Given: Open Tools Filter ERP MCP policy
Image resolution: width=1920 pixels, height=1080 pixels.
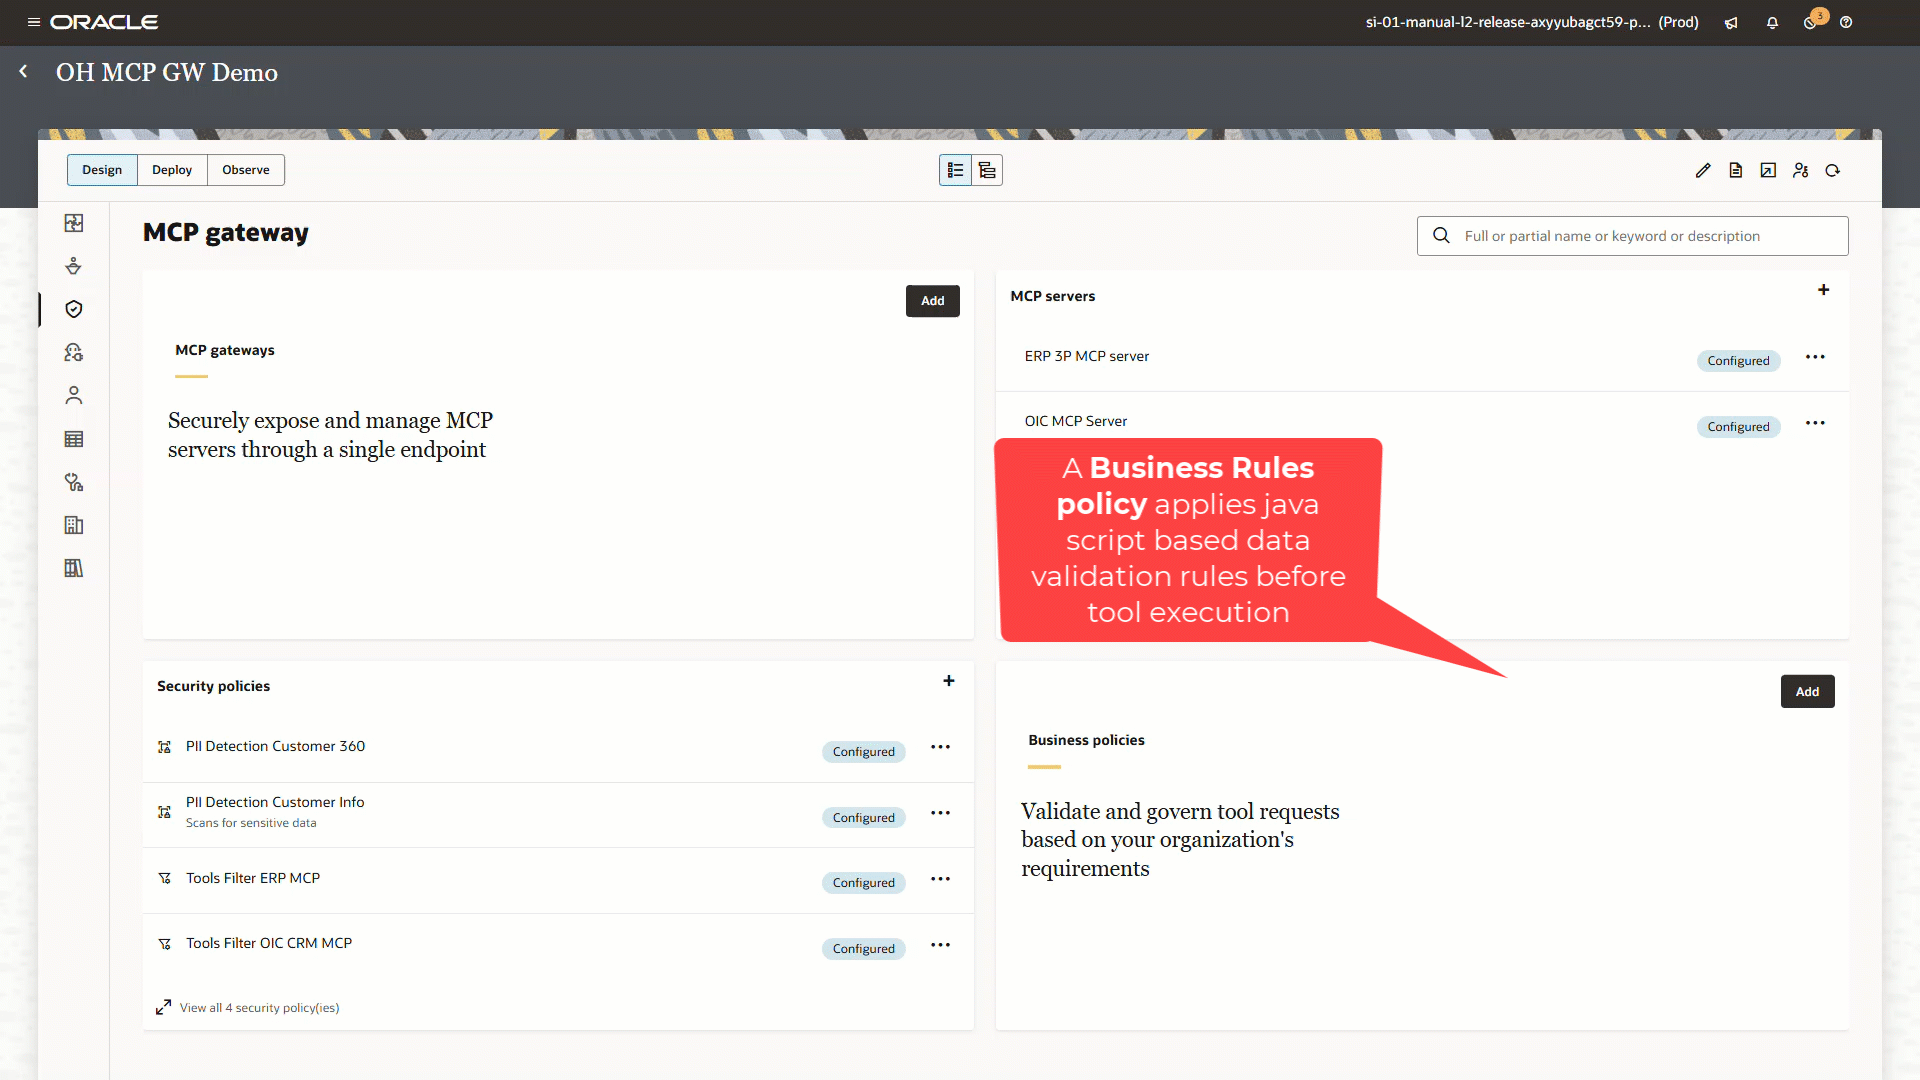Looking at the screenshot, I should 253,878.
